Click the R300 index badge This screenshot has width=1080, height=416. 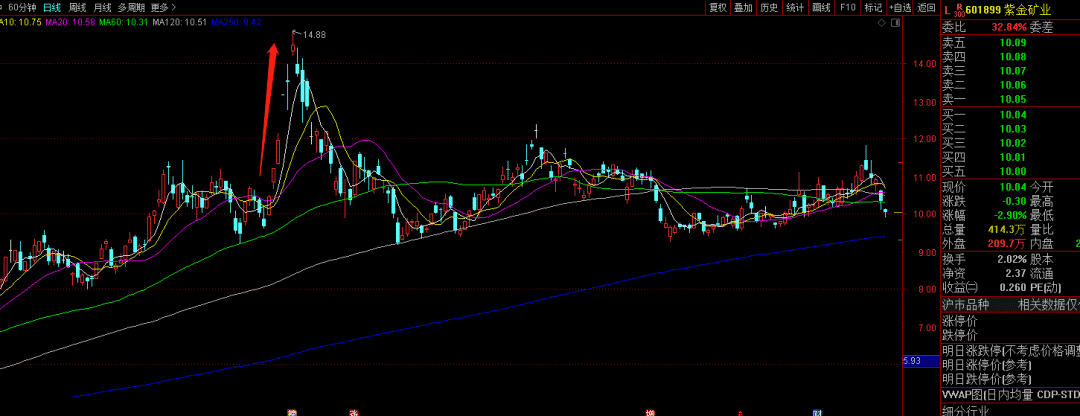pyautogui.click(x=959, y=10)
